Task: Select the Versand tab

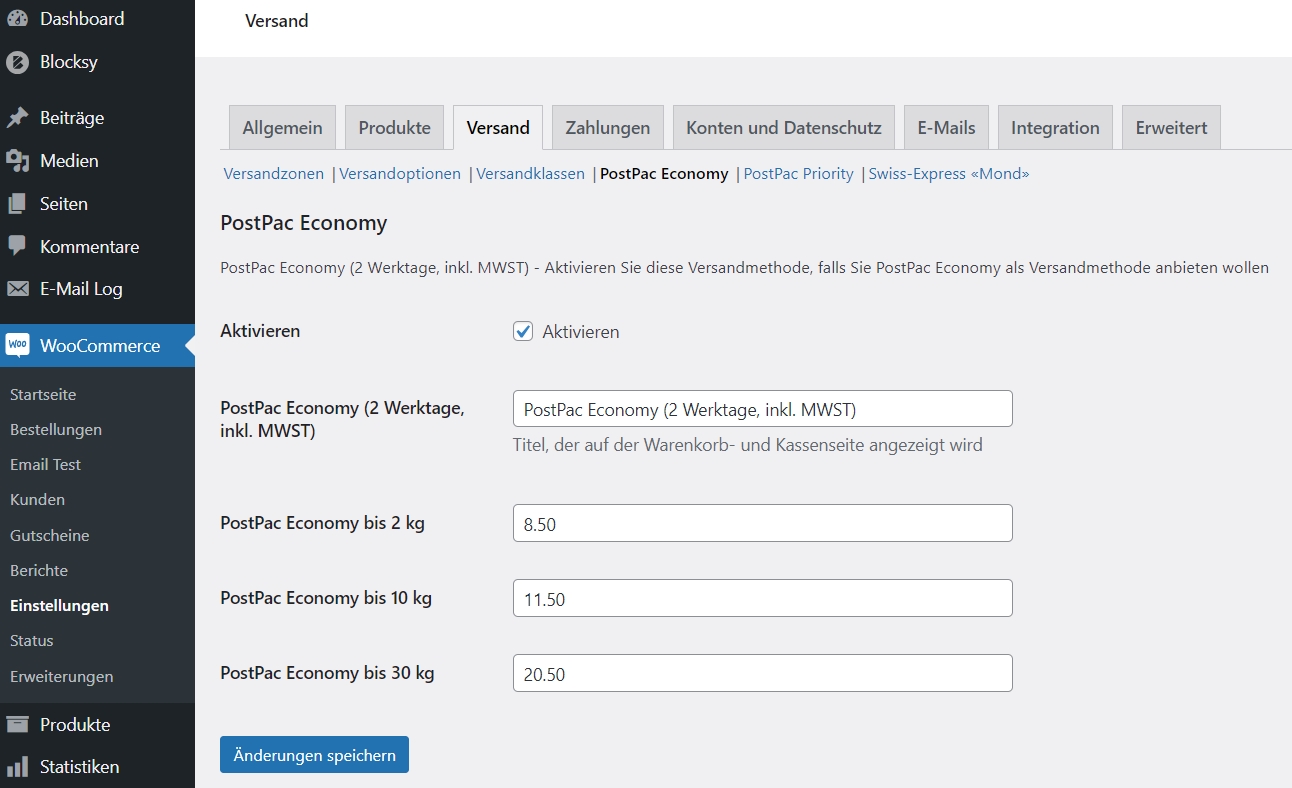Action: [498, 127]
